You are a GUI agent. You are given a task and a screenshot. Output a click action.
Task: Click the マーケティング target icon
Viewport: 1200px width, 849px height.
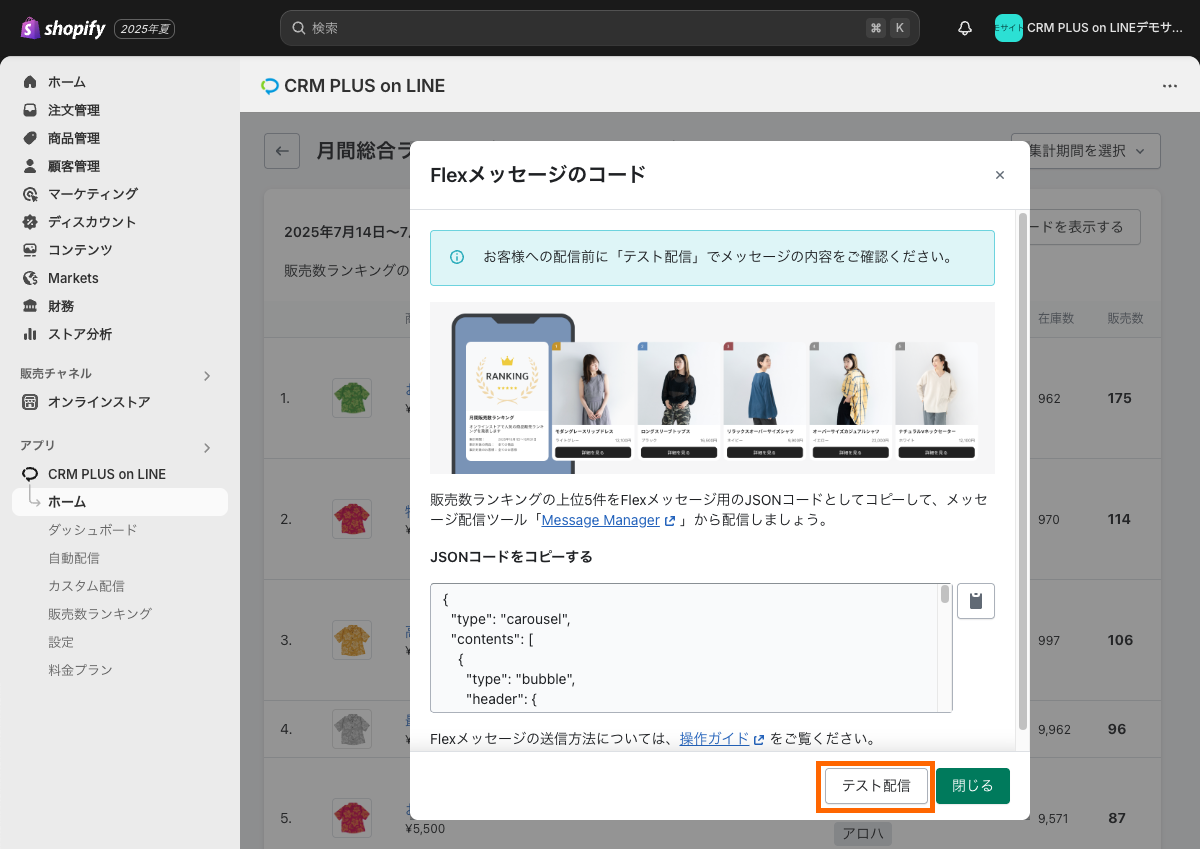(x=30, y=194)
